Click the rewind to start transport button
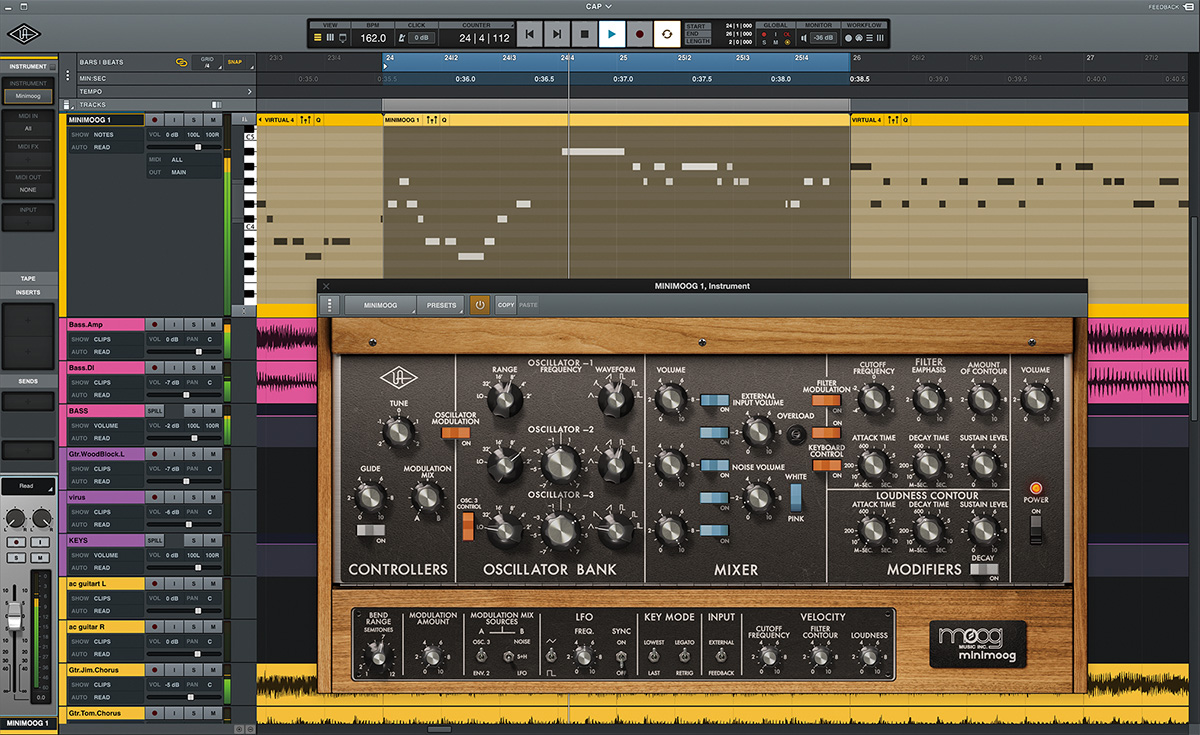The width and height of the screenshot is (1200, 735). (530, 34)
